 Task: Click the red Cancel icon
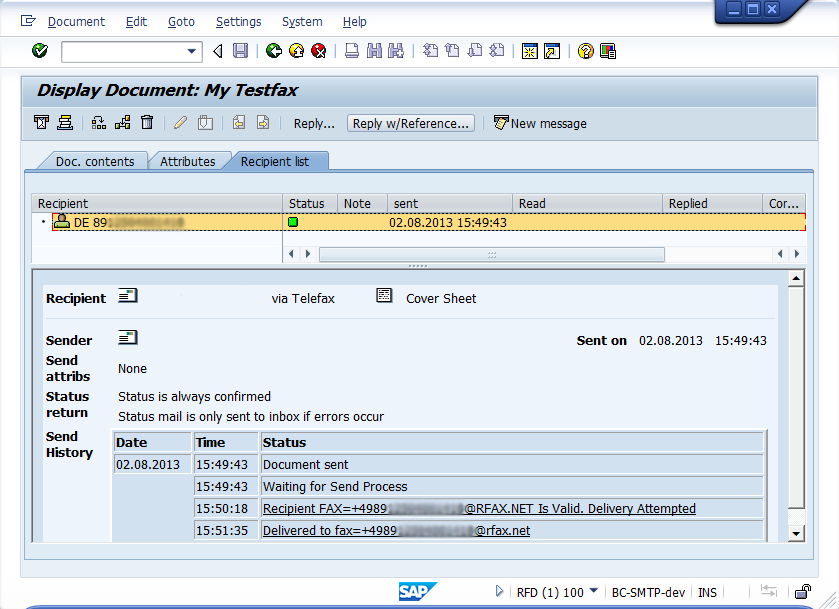click(318, 51)
